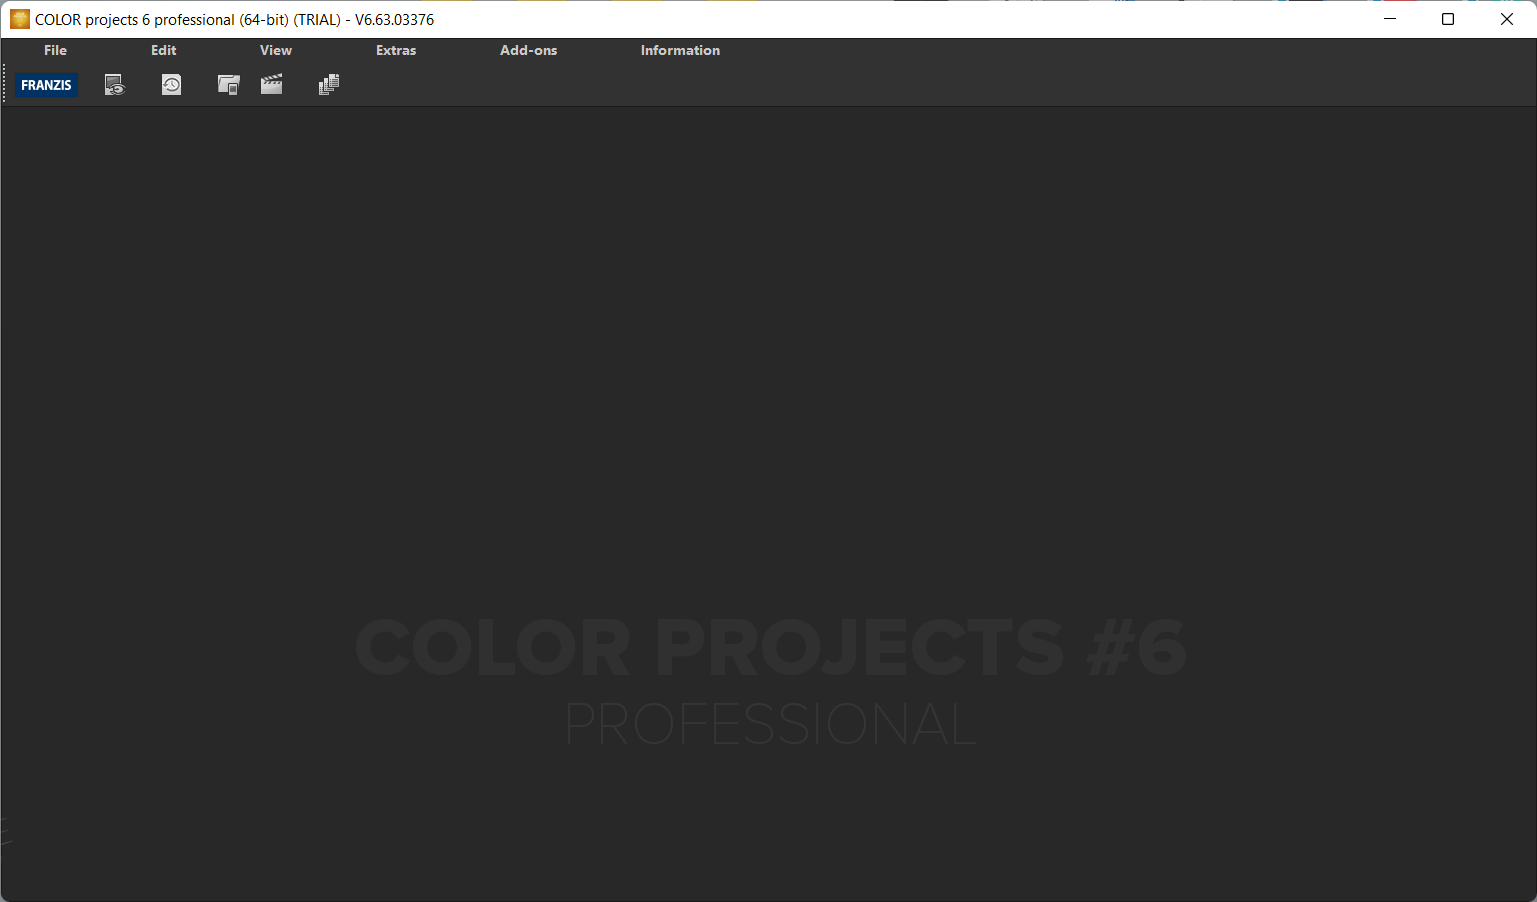Open the batch processing documents icon
1537x902 pixels.
(329, 85)
